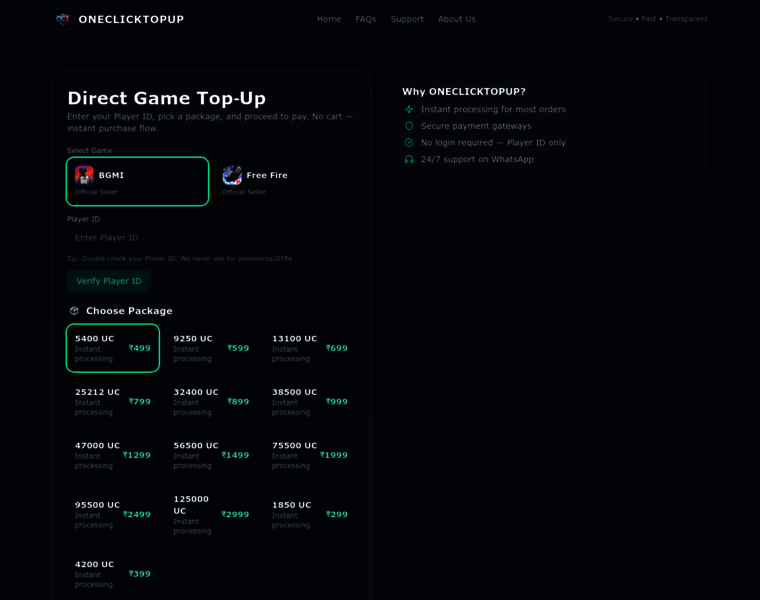
Task: Open the Home nav item
Action: tap(329, 19)
